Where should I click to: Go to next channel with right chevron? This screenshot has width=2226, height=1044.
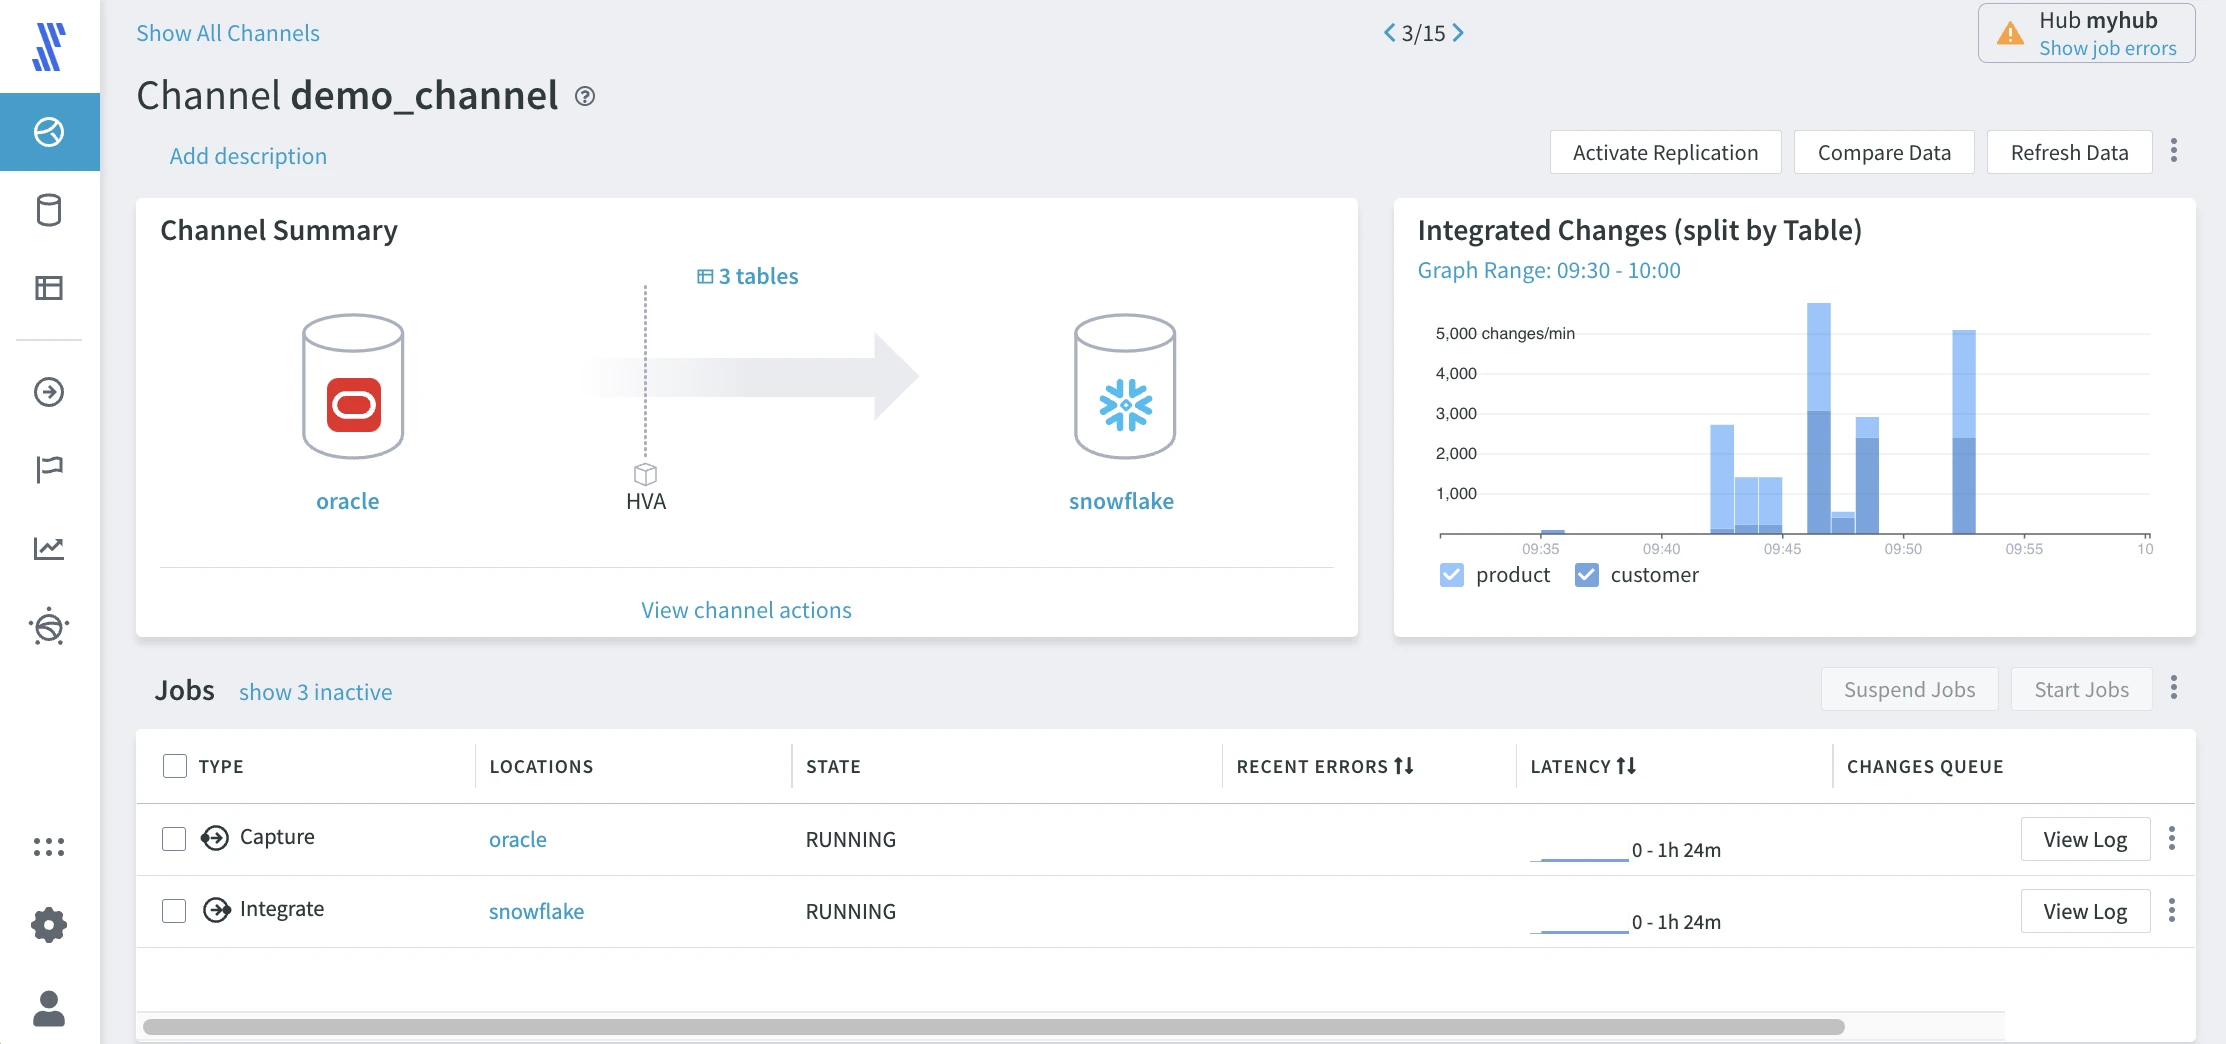pyautogui.click(x=1459, y=33)
